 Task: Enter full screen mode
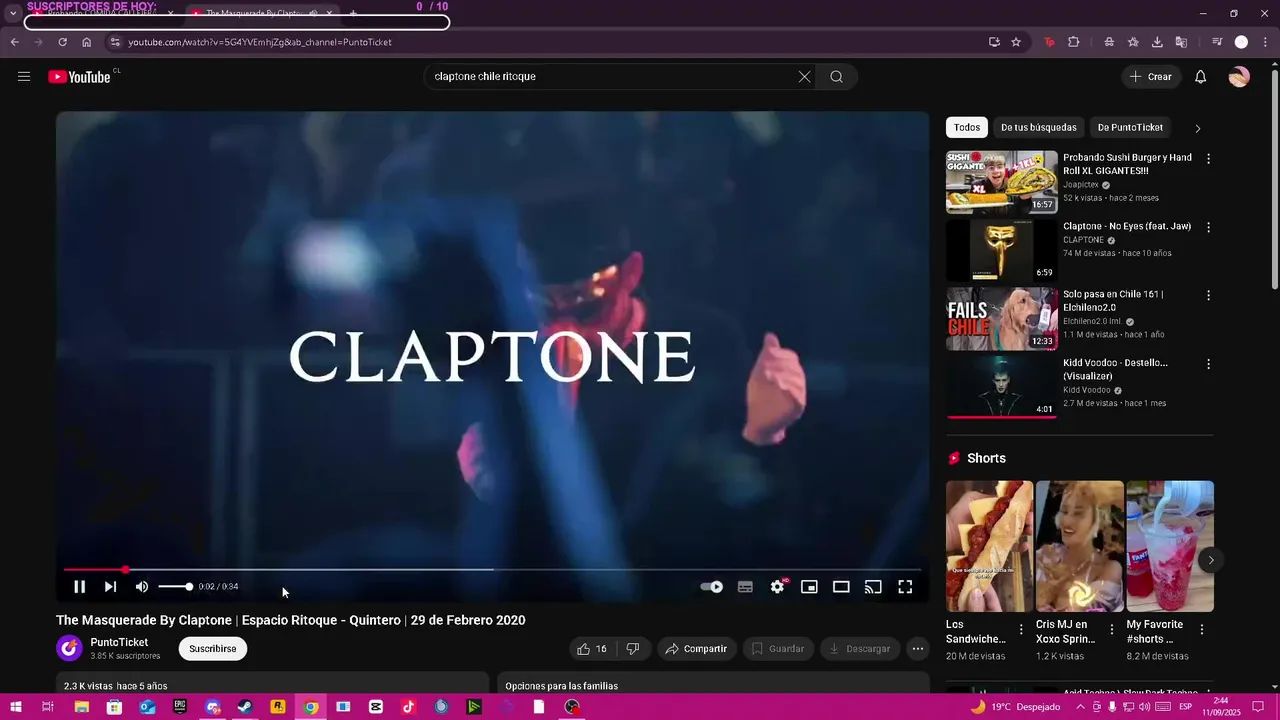905,587
